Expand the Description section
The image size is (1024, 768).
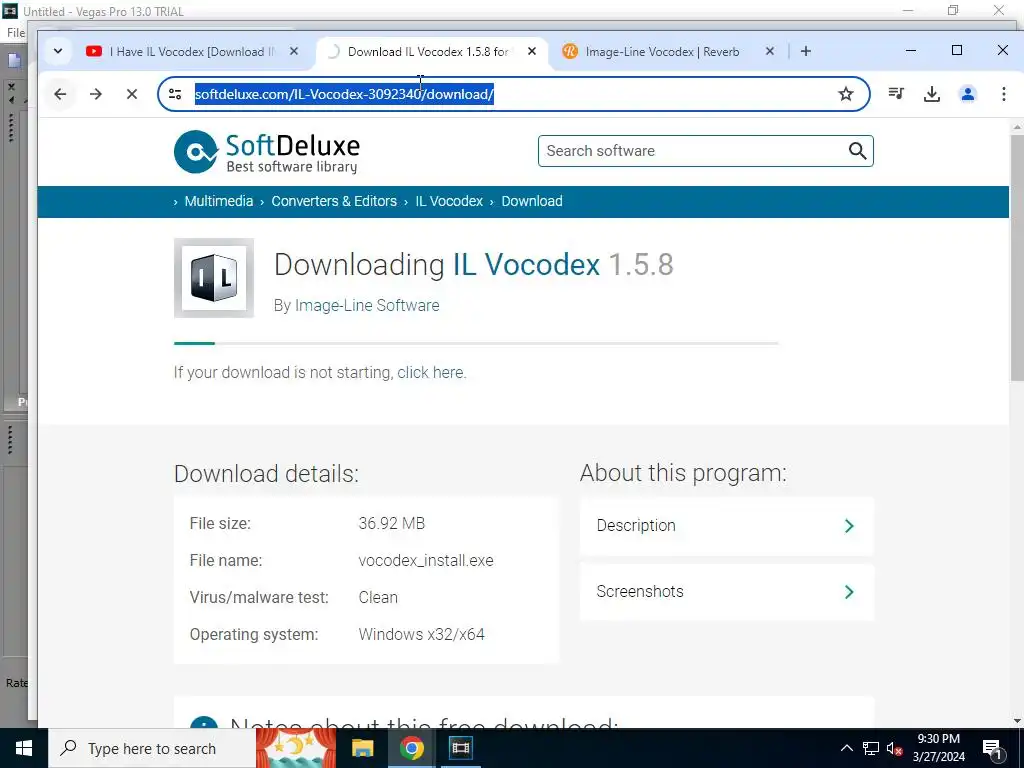tap(726, 526)
